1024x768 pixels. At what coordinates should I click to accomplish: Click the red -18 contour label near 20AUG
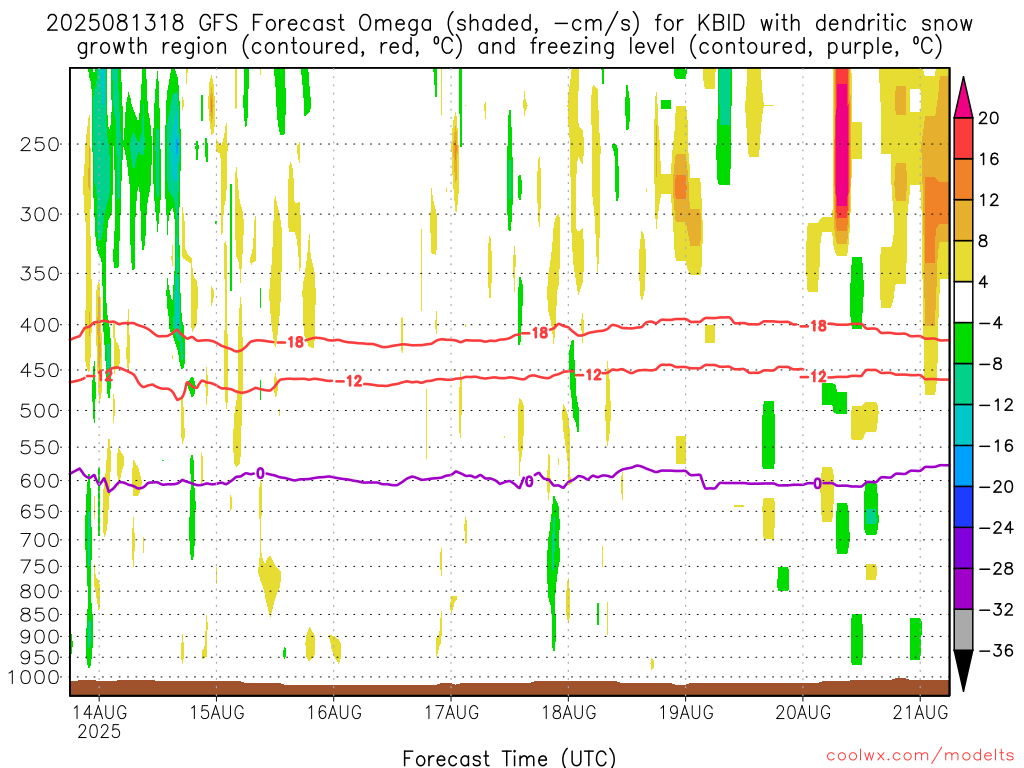pos(814,326)
